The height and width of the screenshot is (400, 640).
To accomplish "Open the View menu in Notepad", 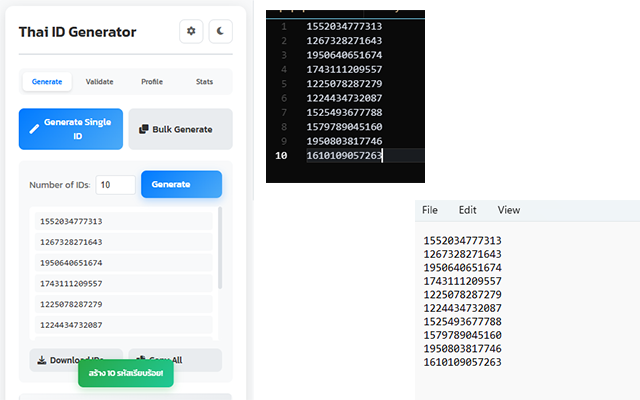I will [508, 210].
